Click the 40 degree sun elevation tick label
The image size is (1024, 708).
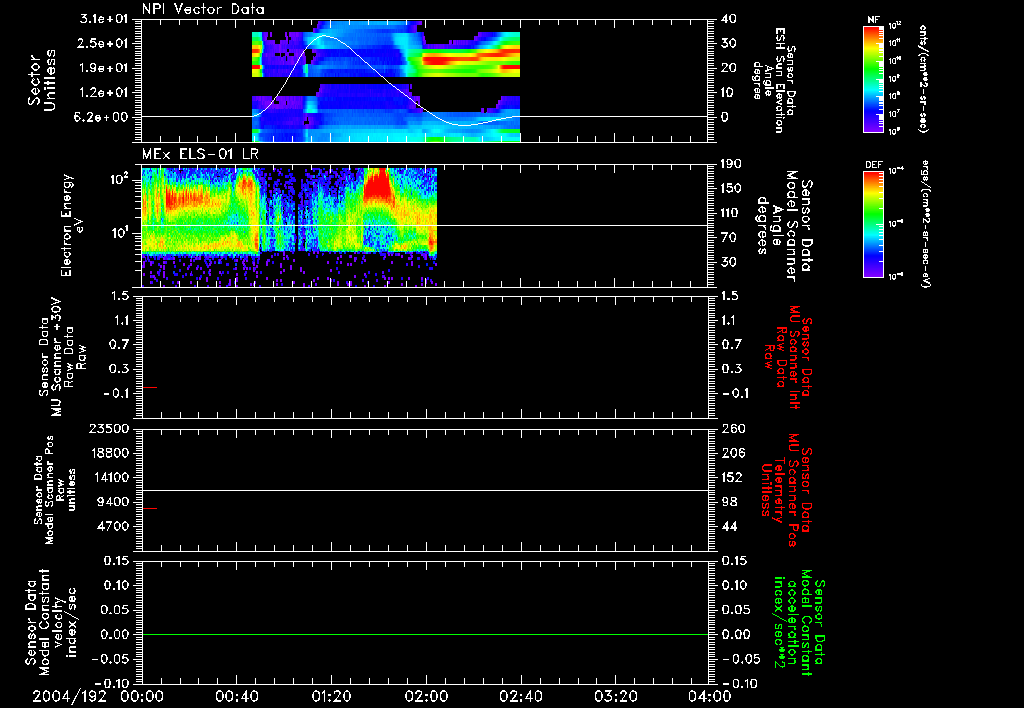[729, 19]
